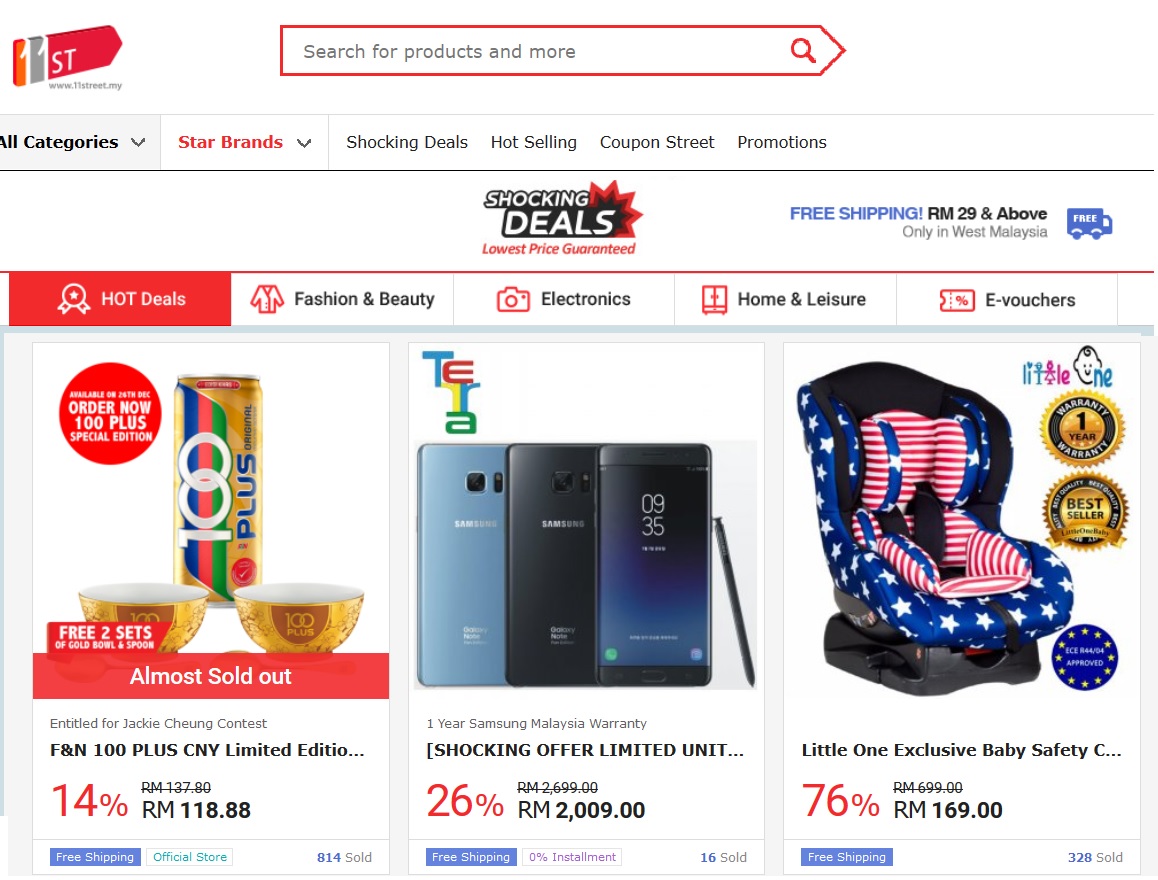
Task: Click the Home & Leisure cabinet icon
Action: pos(714,299)
